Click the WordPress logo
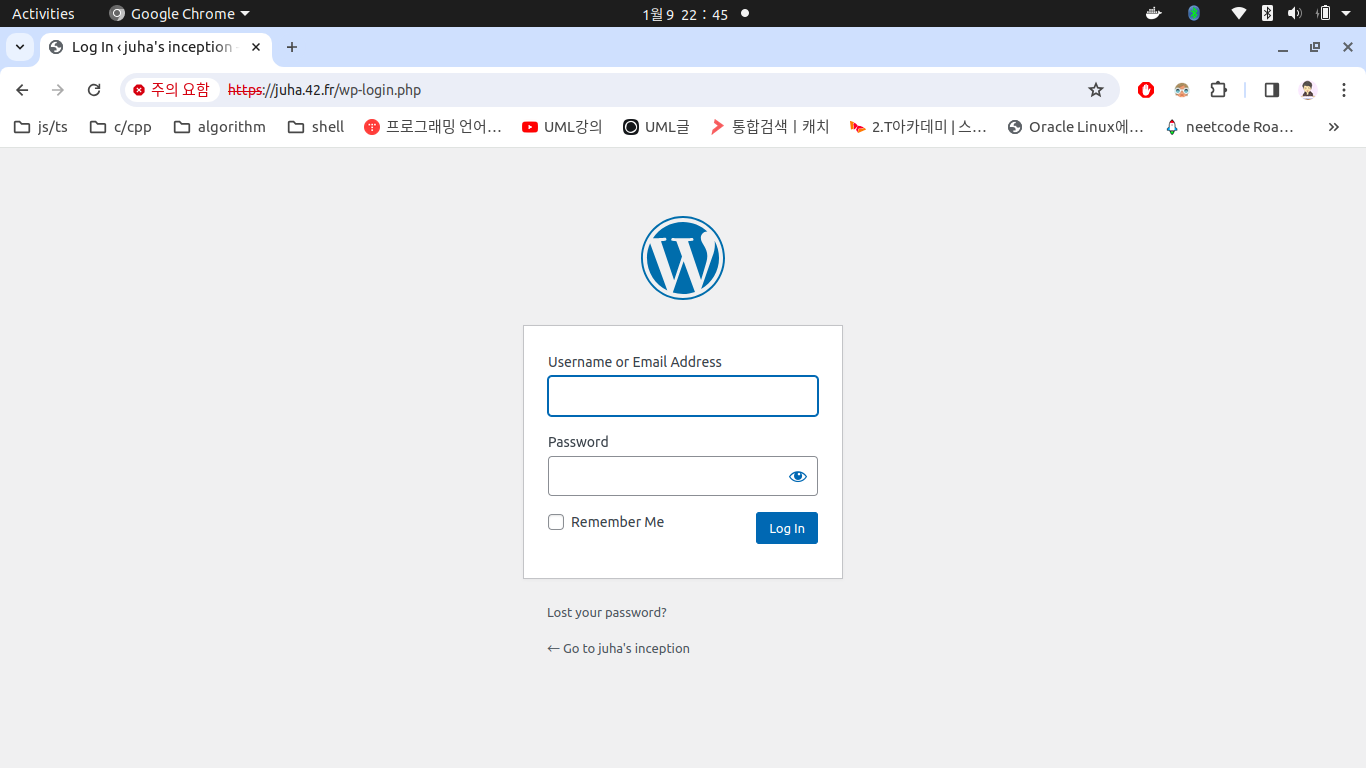The width and height of the screenshot is (1366, 768). click(x=683, y=258)
